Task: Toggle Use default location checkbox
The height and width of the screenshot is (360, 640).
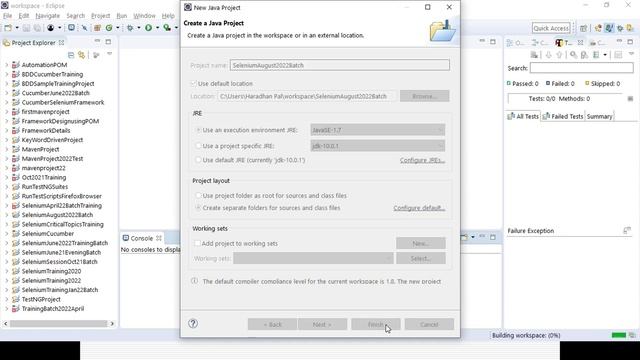Action: [x=193, y=83]
